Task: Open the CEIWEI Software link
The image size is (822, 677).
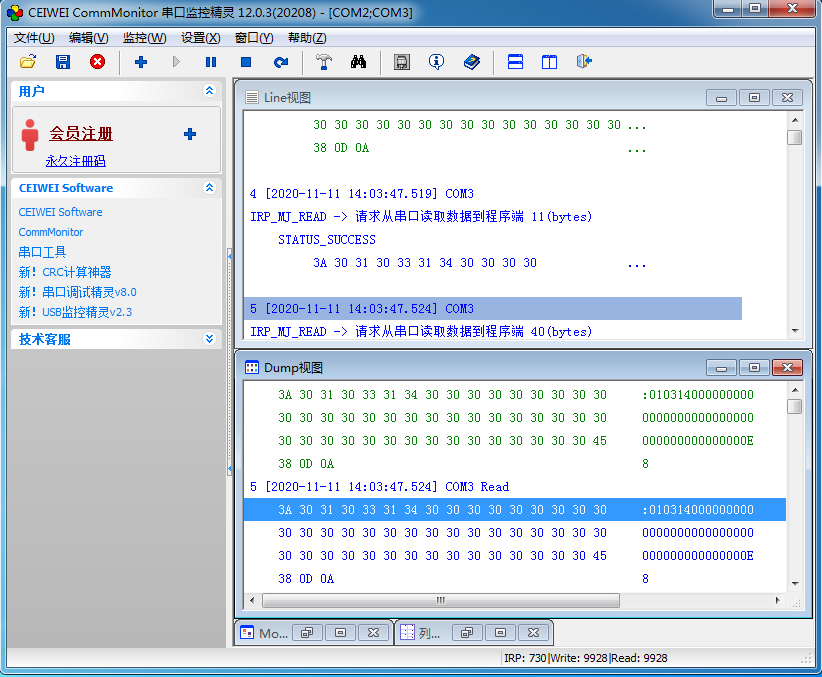Action: [x=60, y=212]
